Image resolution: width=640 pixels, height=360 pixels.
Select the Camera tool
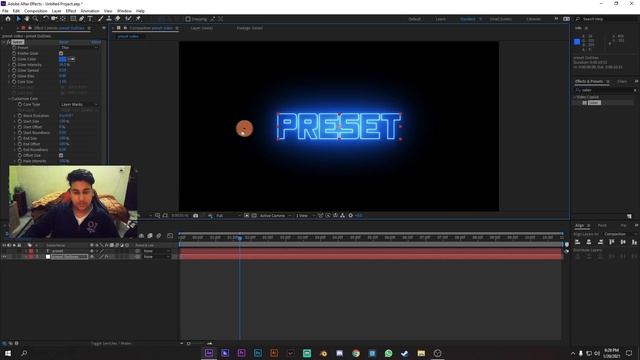tap(54, 19)
